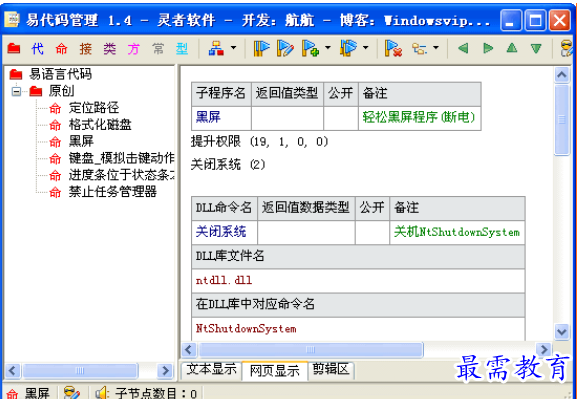The height and width of the screenshot is (399, 578).
Task: Click the green left arrow icon
Action: tap(463, 48)
